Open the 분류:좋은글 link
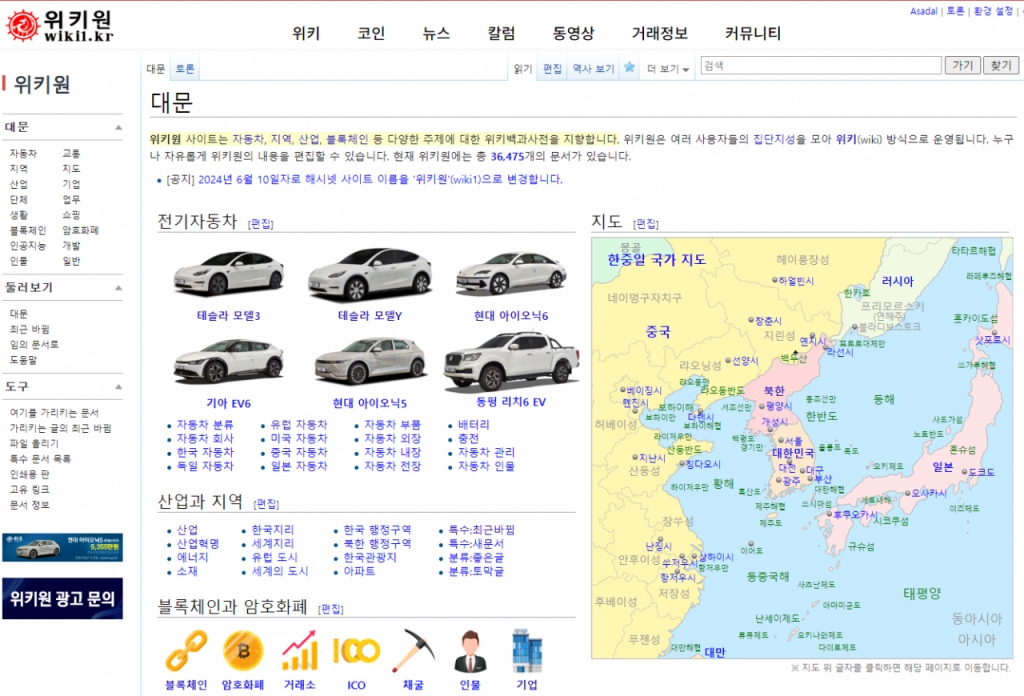This screenshot has width=1024, height=696. point(476,557)
